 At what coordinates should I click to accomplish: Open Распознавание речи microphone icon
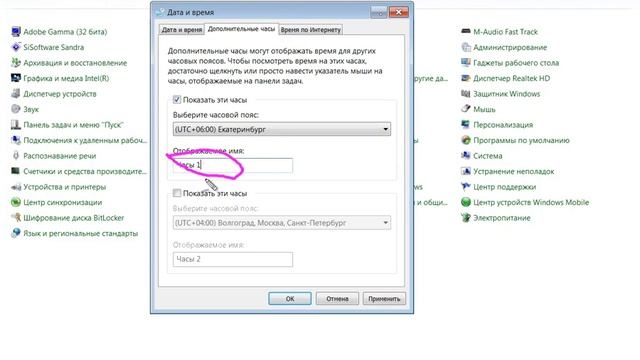coord(16,156)
